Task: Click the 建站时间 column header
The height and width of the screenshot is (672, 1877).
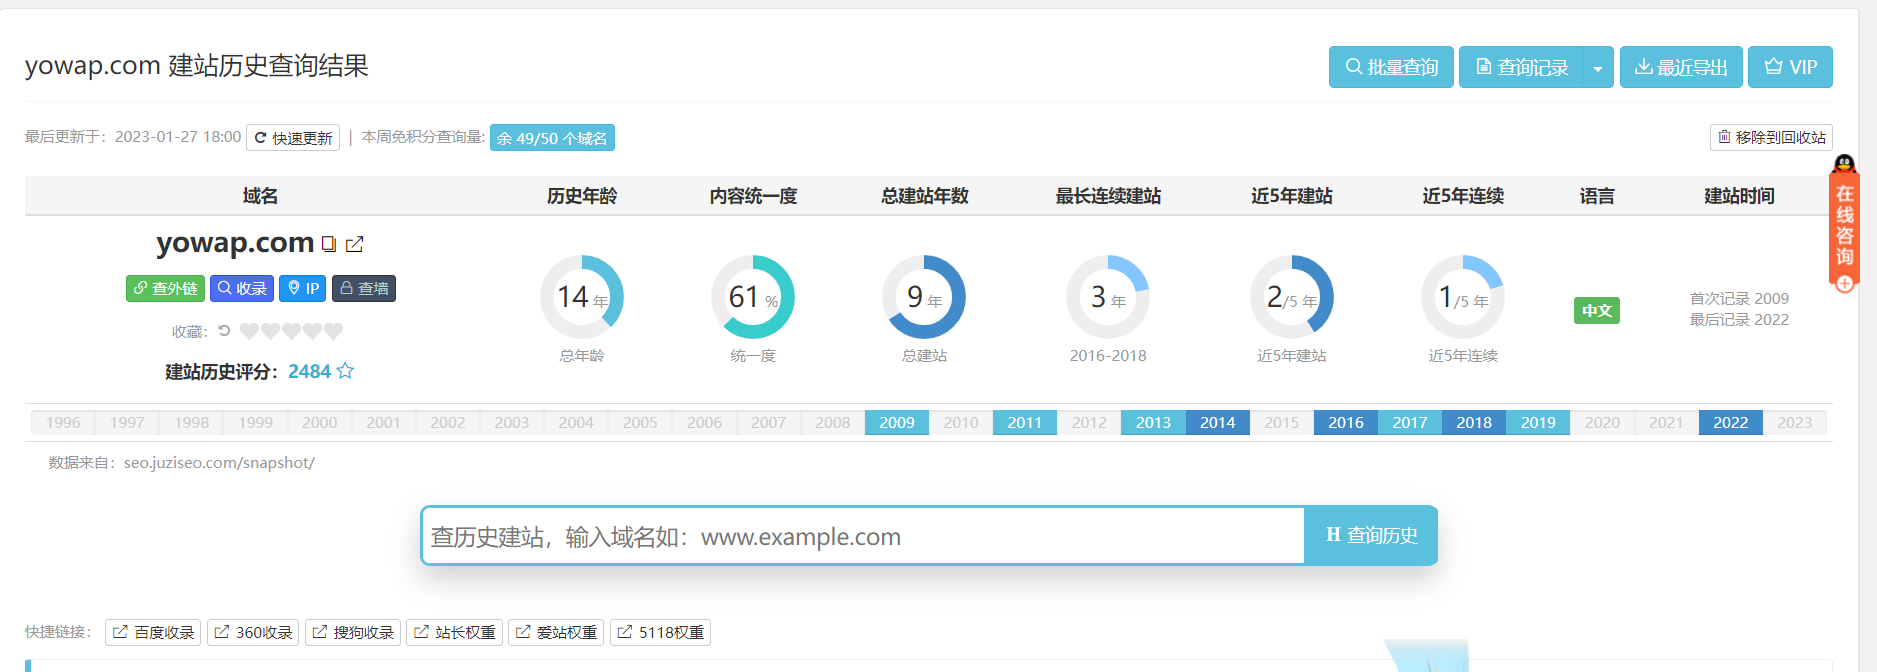Action: point(1739,196)
